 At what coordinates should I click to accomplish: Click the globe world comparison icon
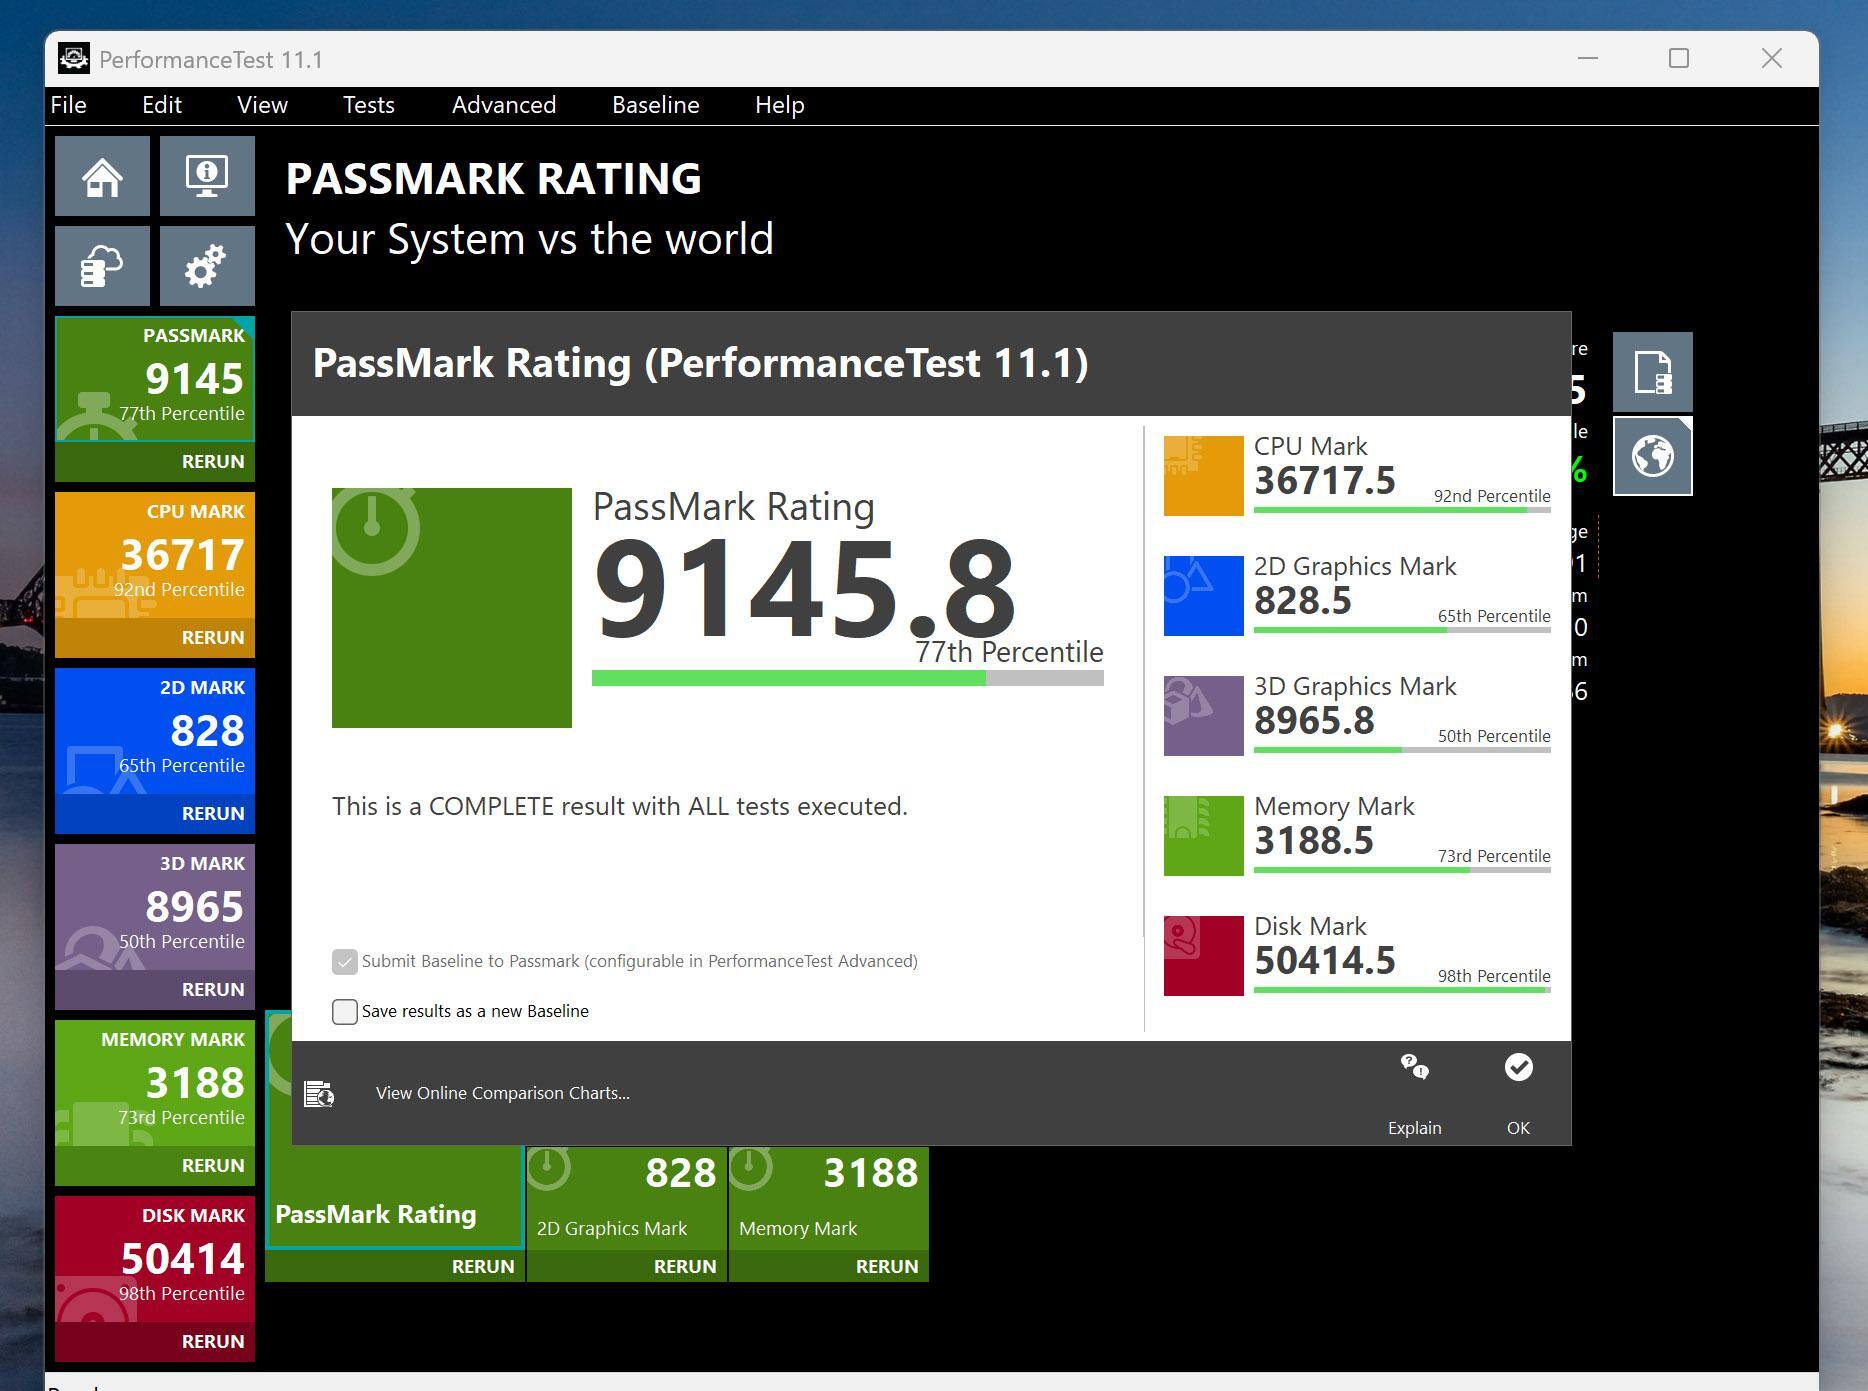tap(1652, 456)
